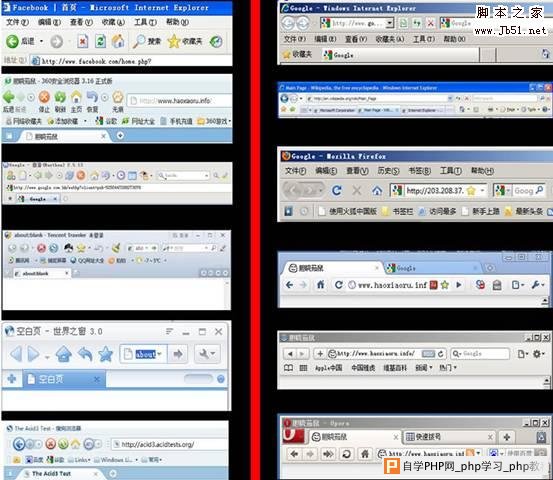The height and width of the screenshot is (480, 553).
Task: Open 历史 menu in Mozilla Firefox
Action: (388, 171)
